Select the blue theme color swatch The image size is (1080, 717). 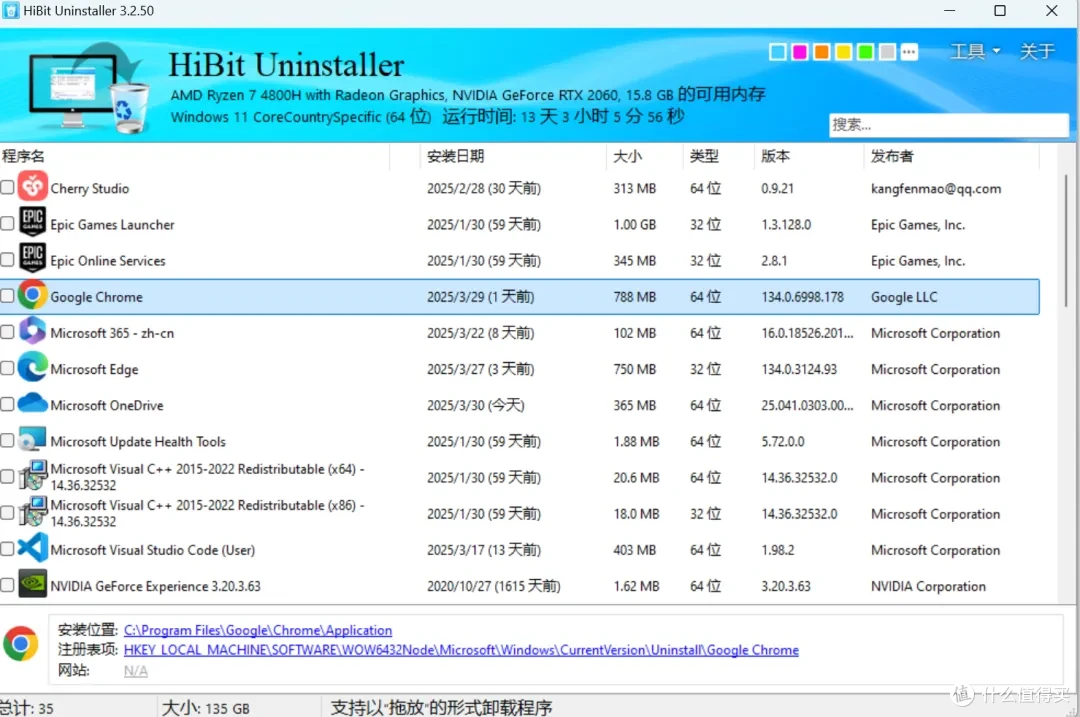778,52
